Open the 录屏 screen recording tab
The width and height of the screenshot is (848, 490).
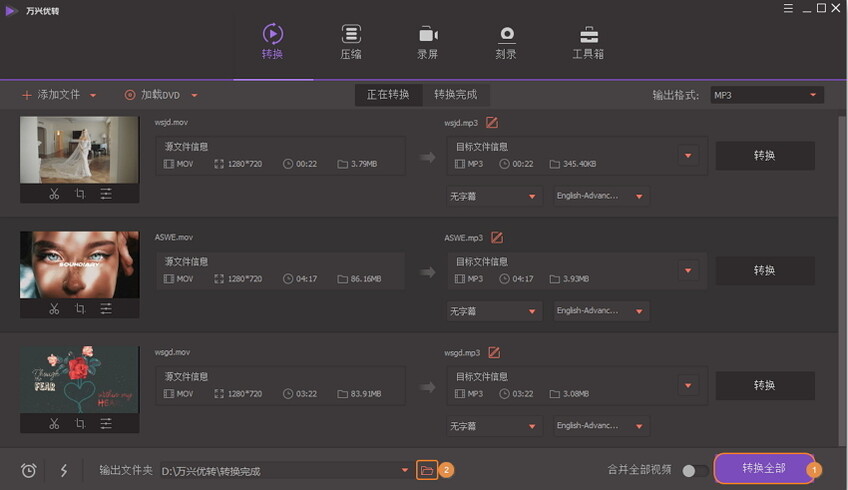428,41
